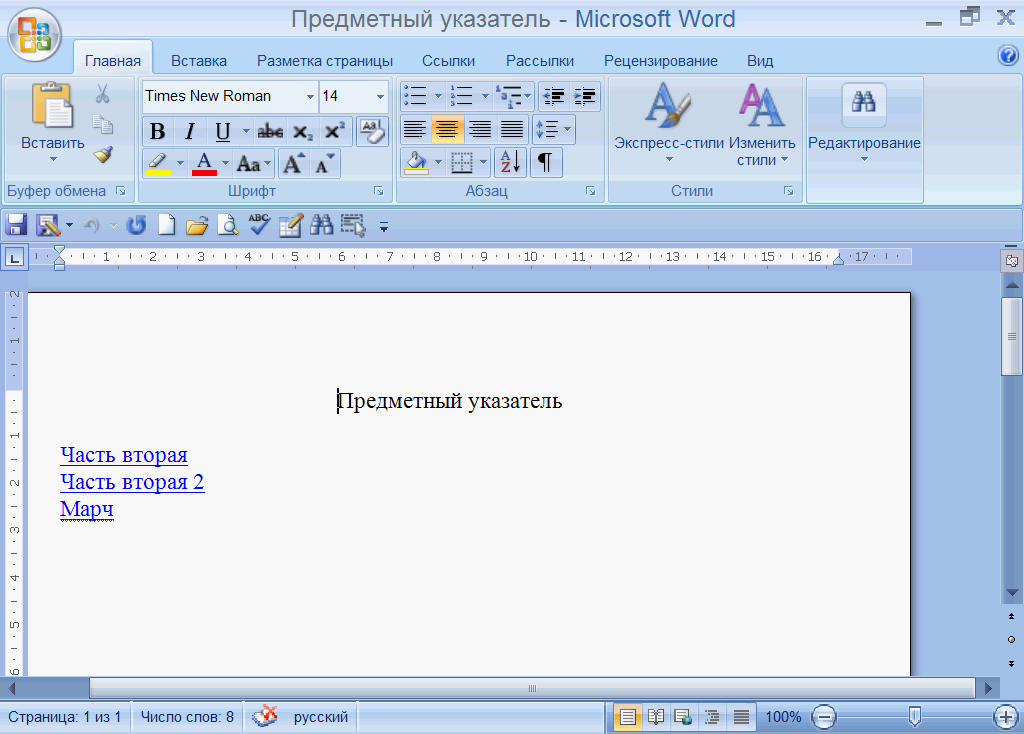This screenshot has width=1024, height=734.
Task: Expand the Express styles gallery
Action: coord(669,123)
